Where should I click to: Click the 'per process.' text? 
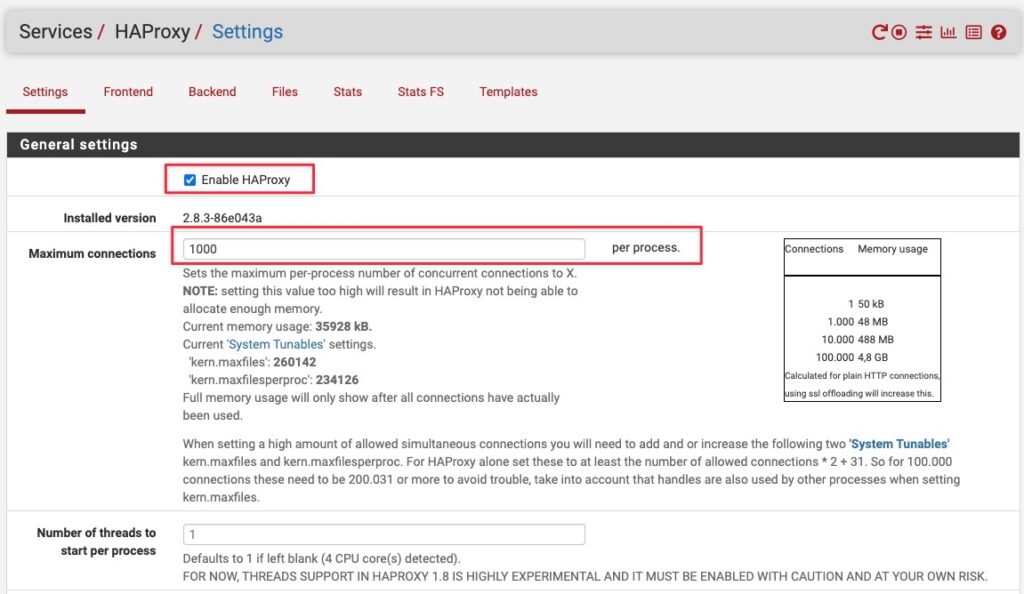(646, 247)
